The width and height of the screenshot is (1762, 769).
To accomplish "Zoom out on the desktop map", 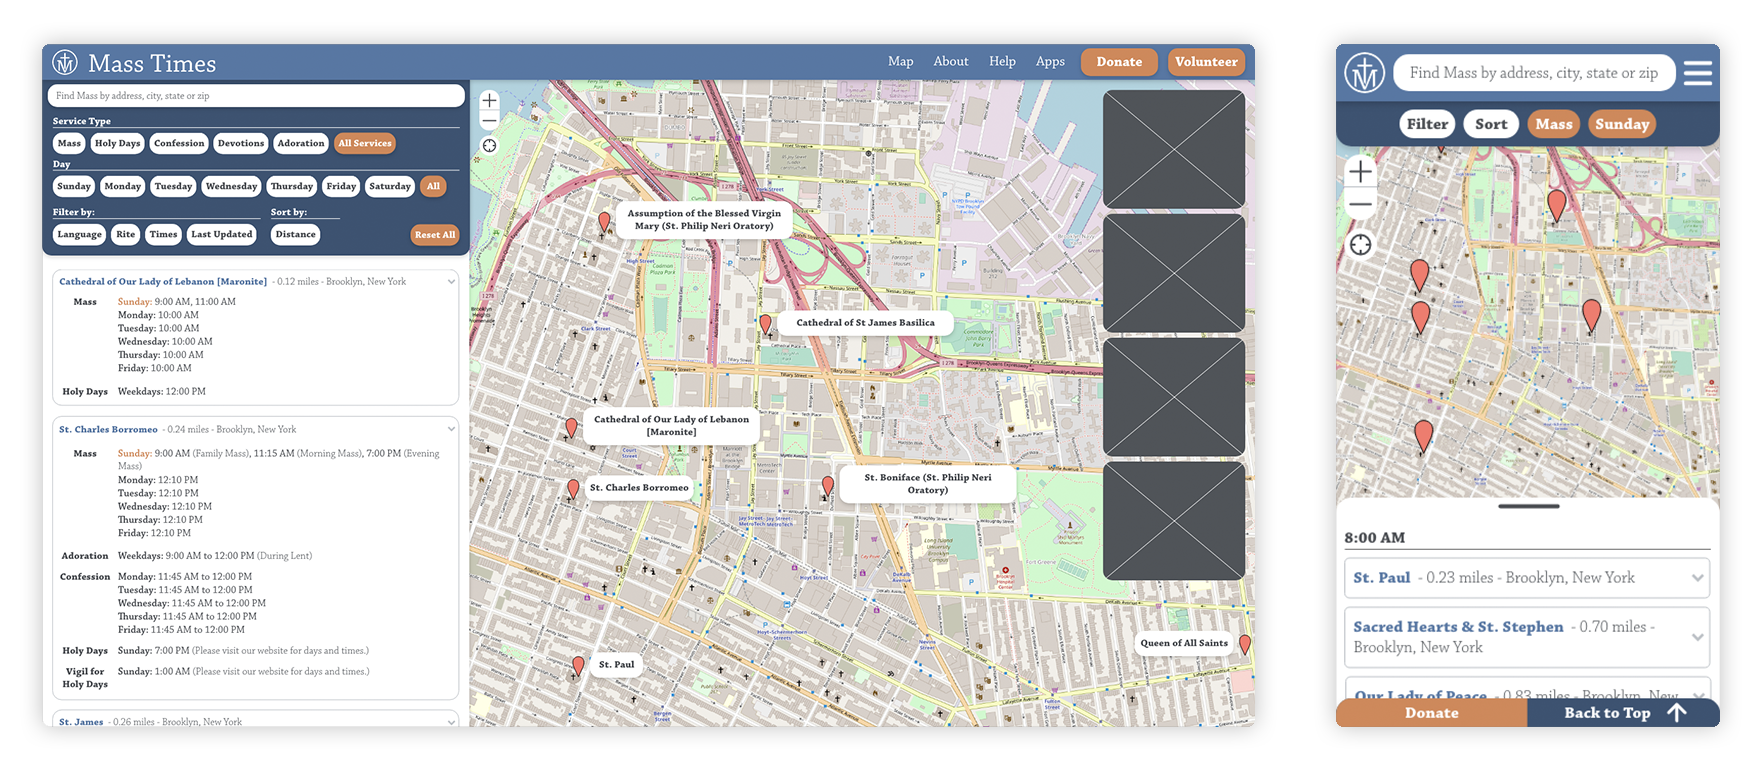I will [x=489, y=121].
